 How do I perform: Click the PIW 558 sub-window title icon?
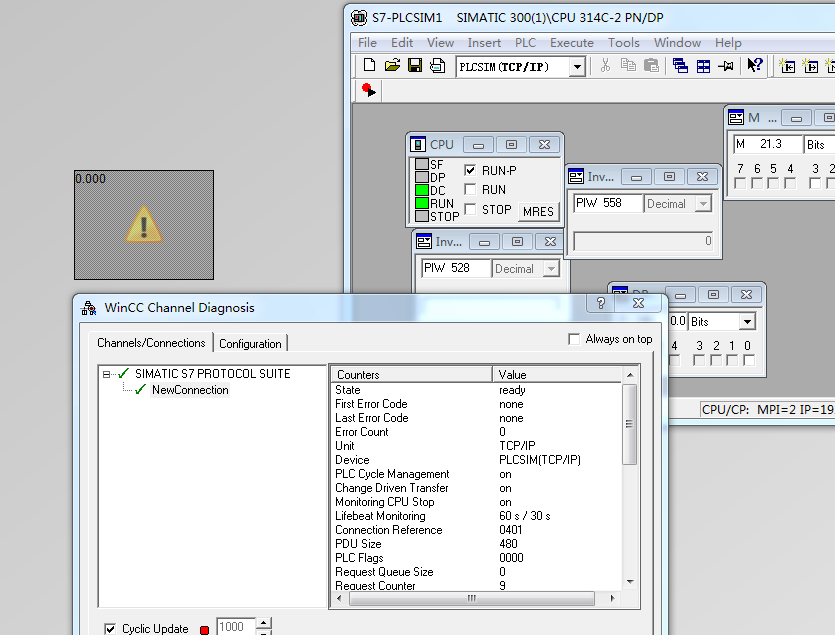pos(576,176)
